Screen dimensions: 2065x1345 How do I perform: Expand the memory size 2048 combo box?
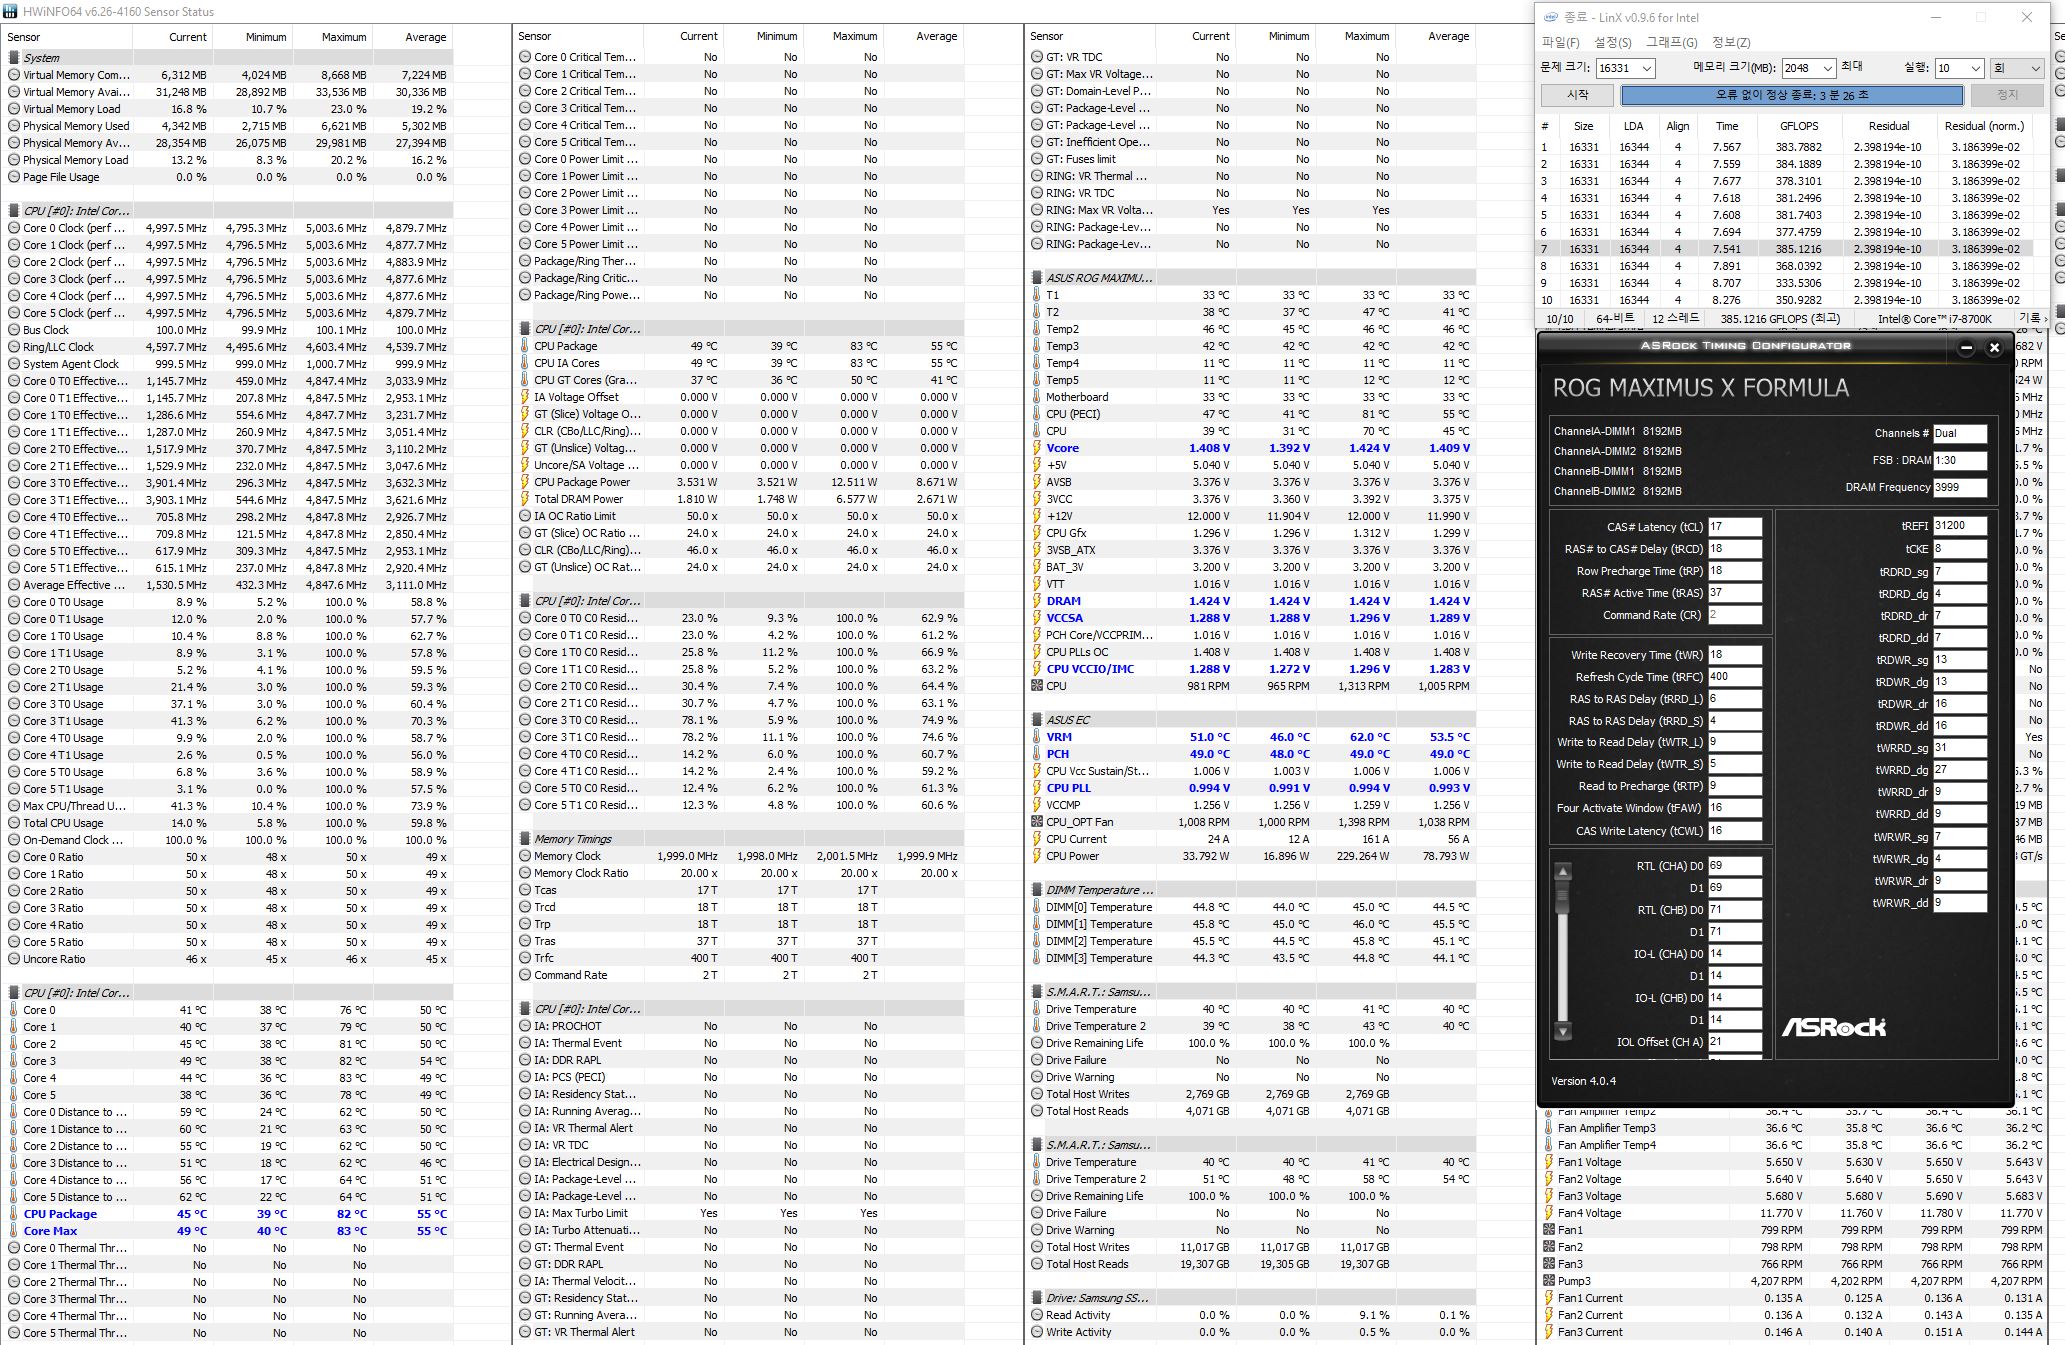[x=1827, y=68]
